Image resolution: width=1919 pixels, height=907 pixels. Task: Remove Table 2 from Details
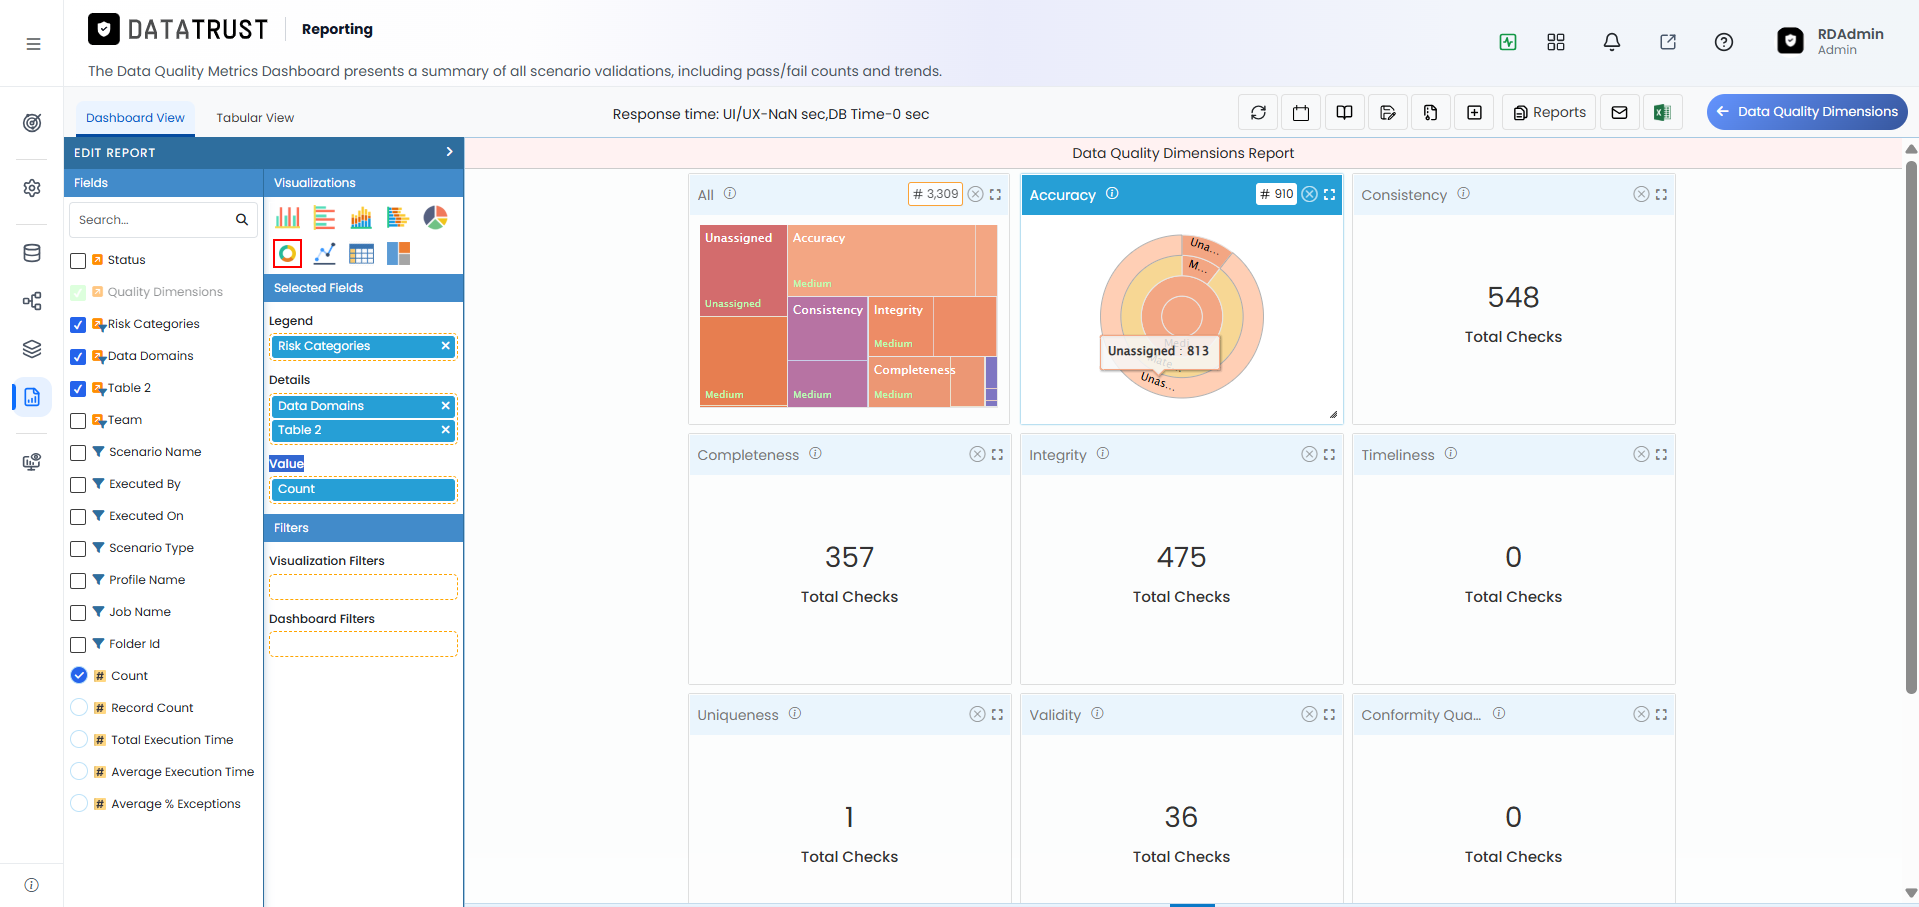click(x=445, y=430)
